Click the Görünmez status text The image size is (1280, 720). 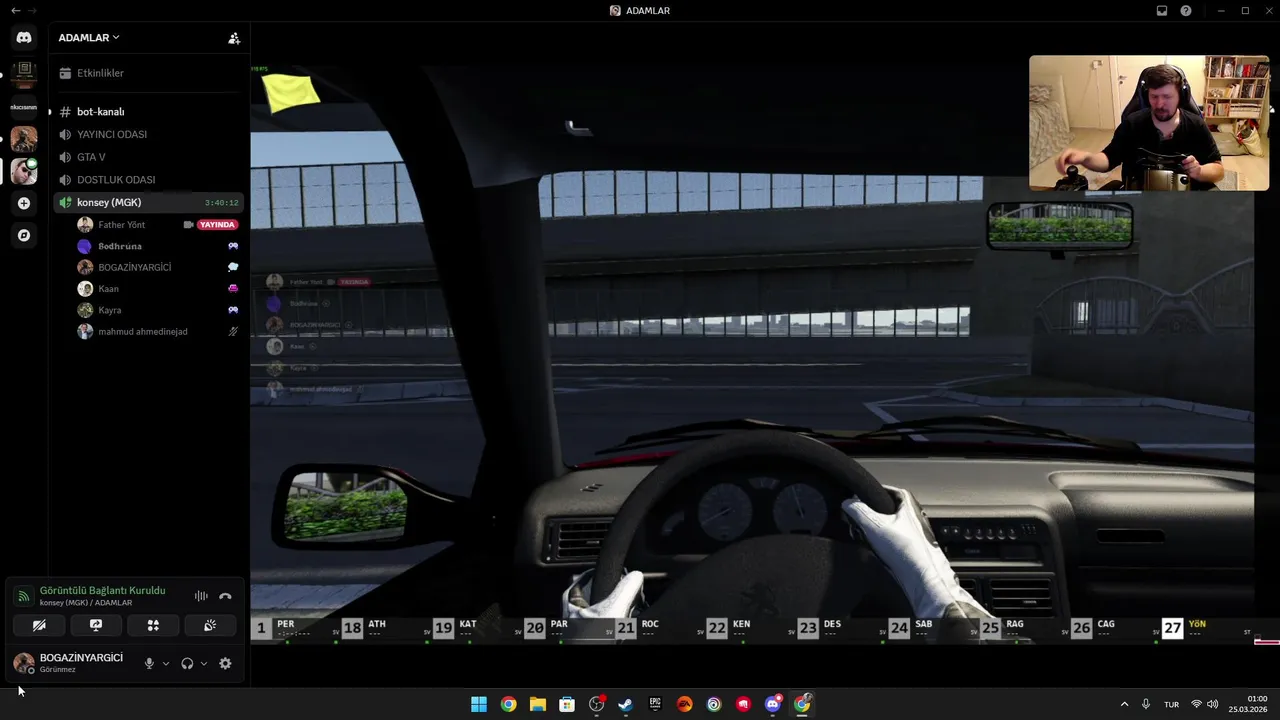click(58, 669)
